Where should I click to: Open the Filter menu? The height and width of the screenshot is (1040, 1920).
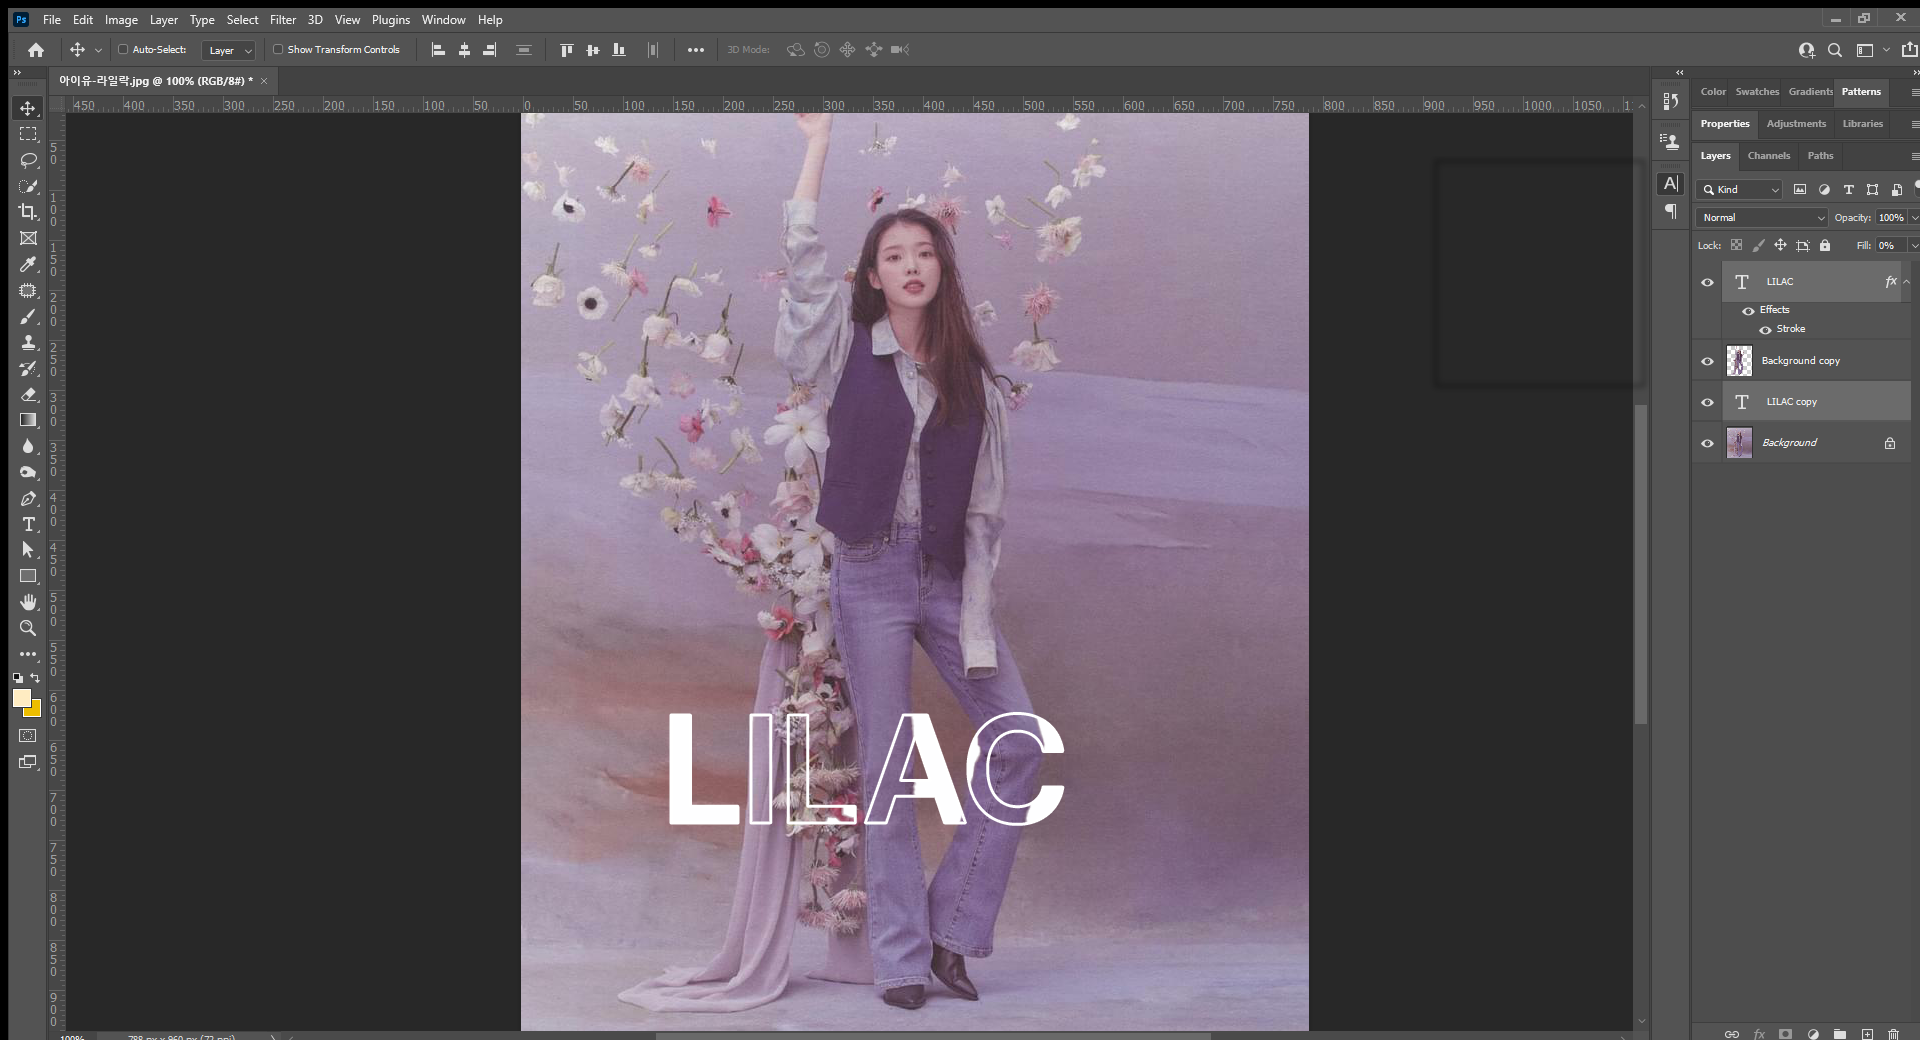(x=283, y=20)
